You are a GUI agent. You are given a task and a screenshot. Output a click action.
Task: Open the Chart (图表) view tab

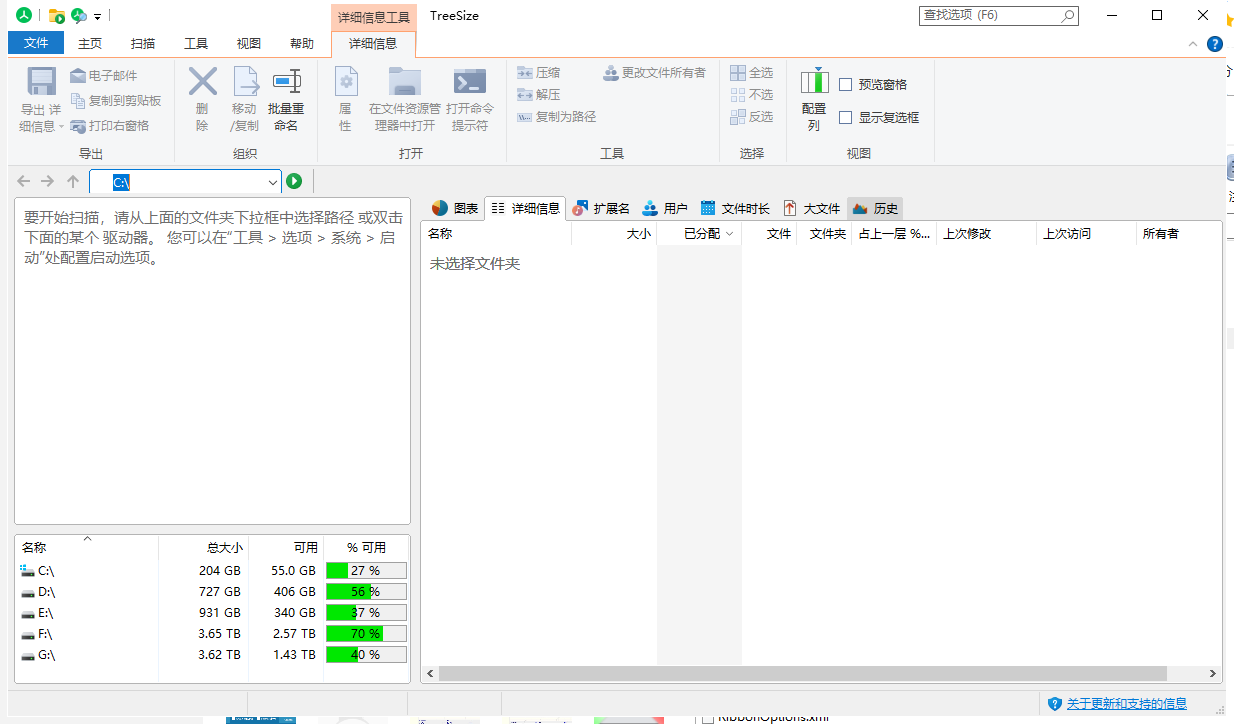pyautogui.click(x=455, y=208)
